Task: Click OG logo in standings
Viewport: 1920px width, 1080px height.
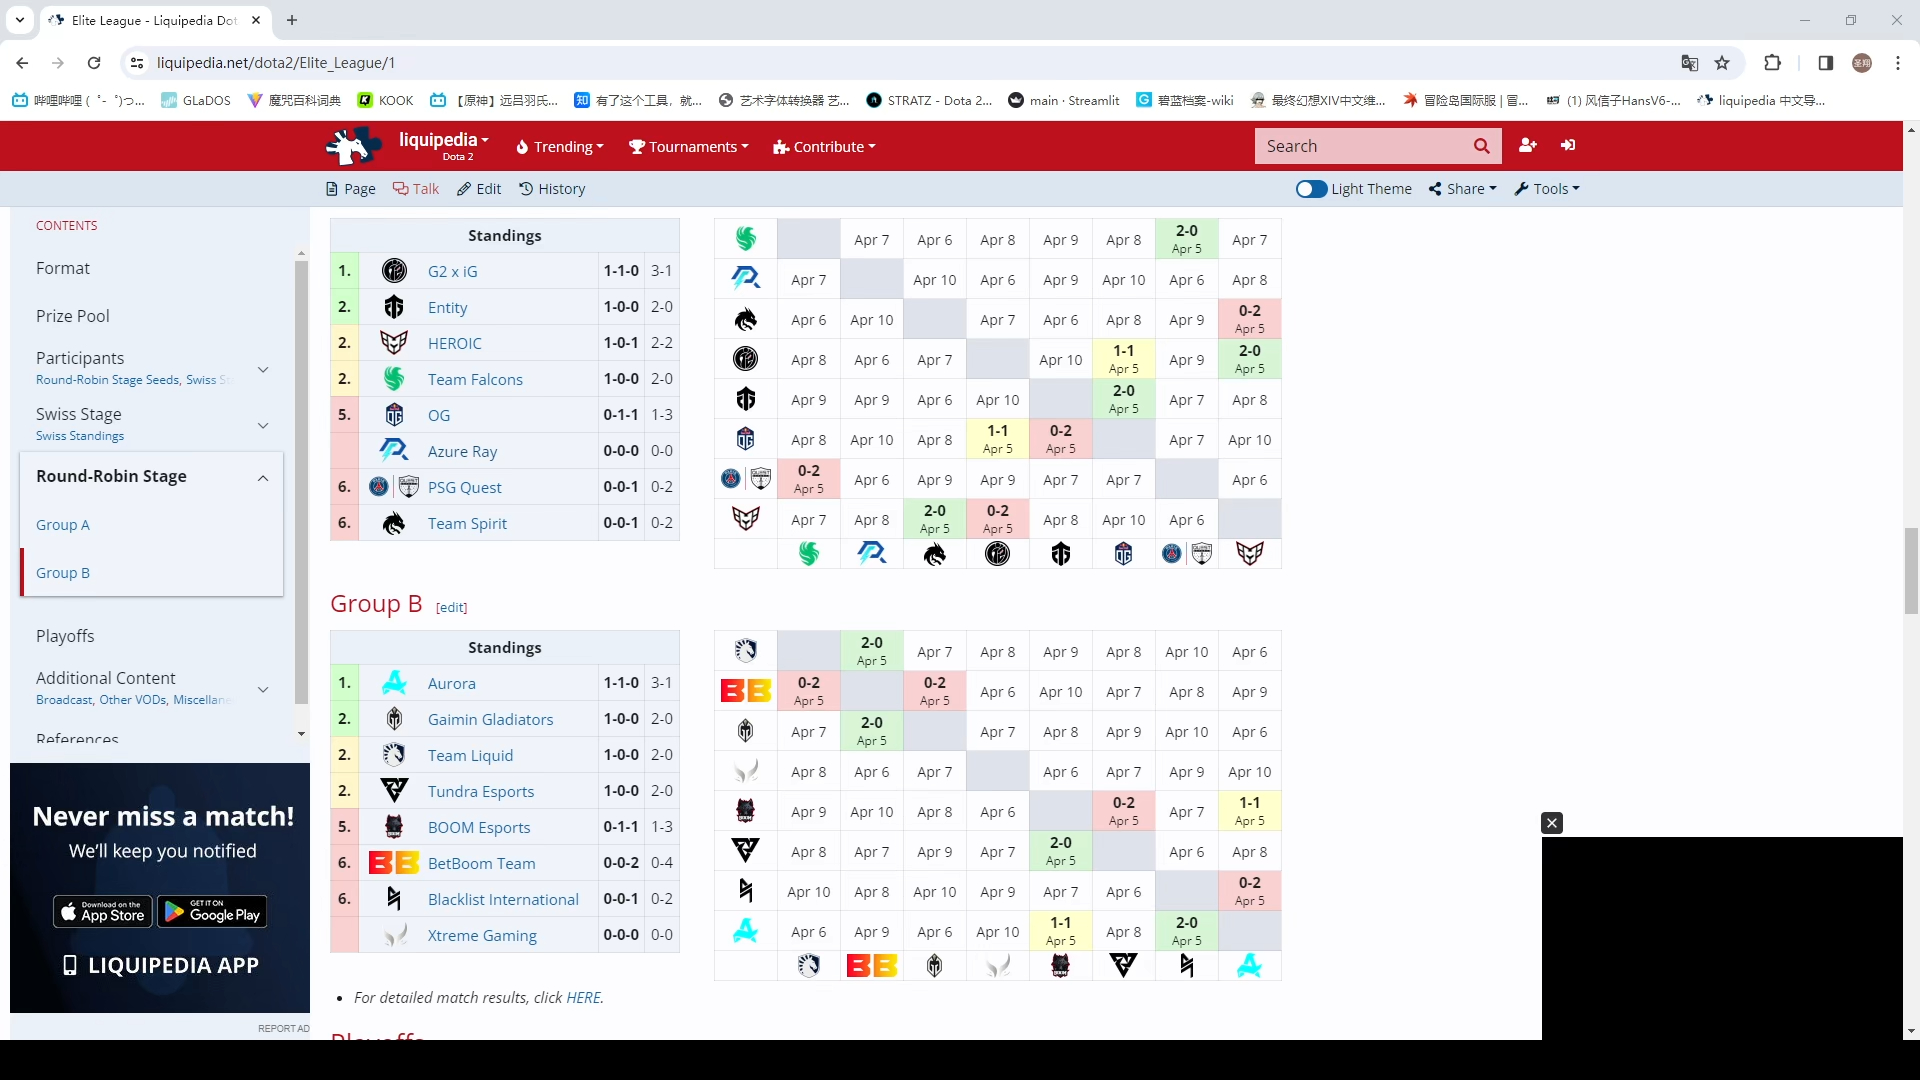Action: tap(394, 415)
